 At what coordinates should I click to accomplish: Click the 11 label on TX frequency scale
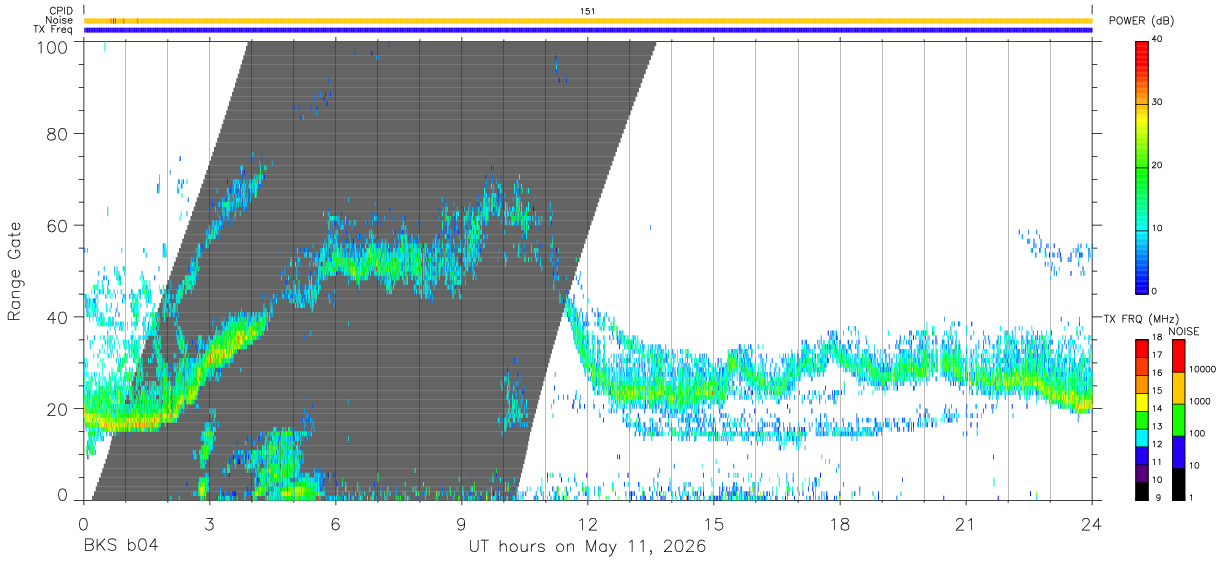point(1159,462)
